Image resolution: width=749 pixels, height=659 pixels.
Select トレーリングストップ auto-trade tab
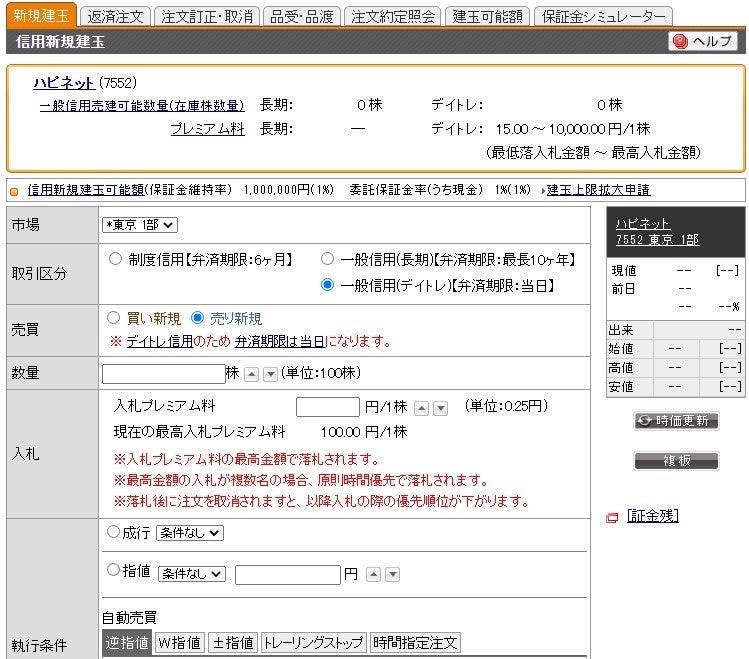(314, 642)
